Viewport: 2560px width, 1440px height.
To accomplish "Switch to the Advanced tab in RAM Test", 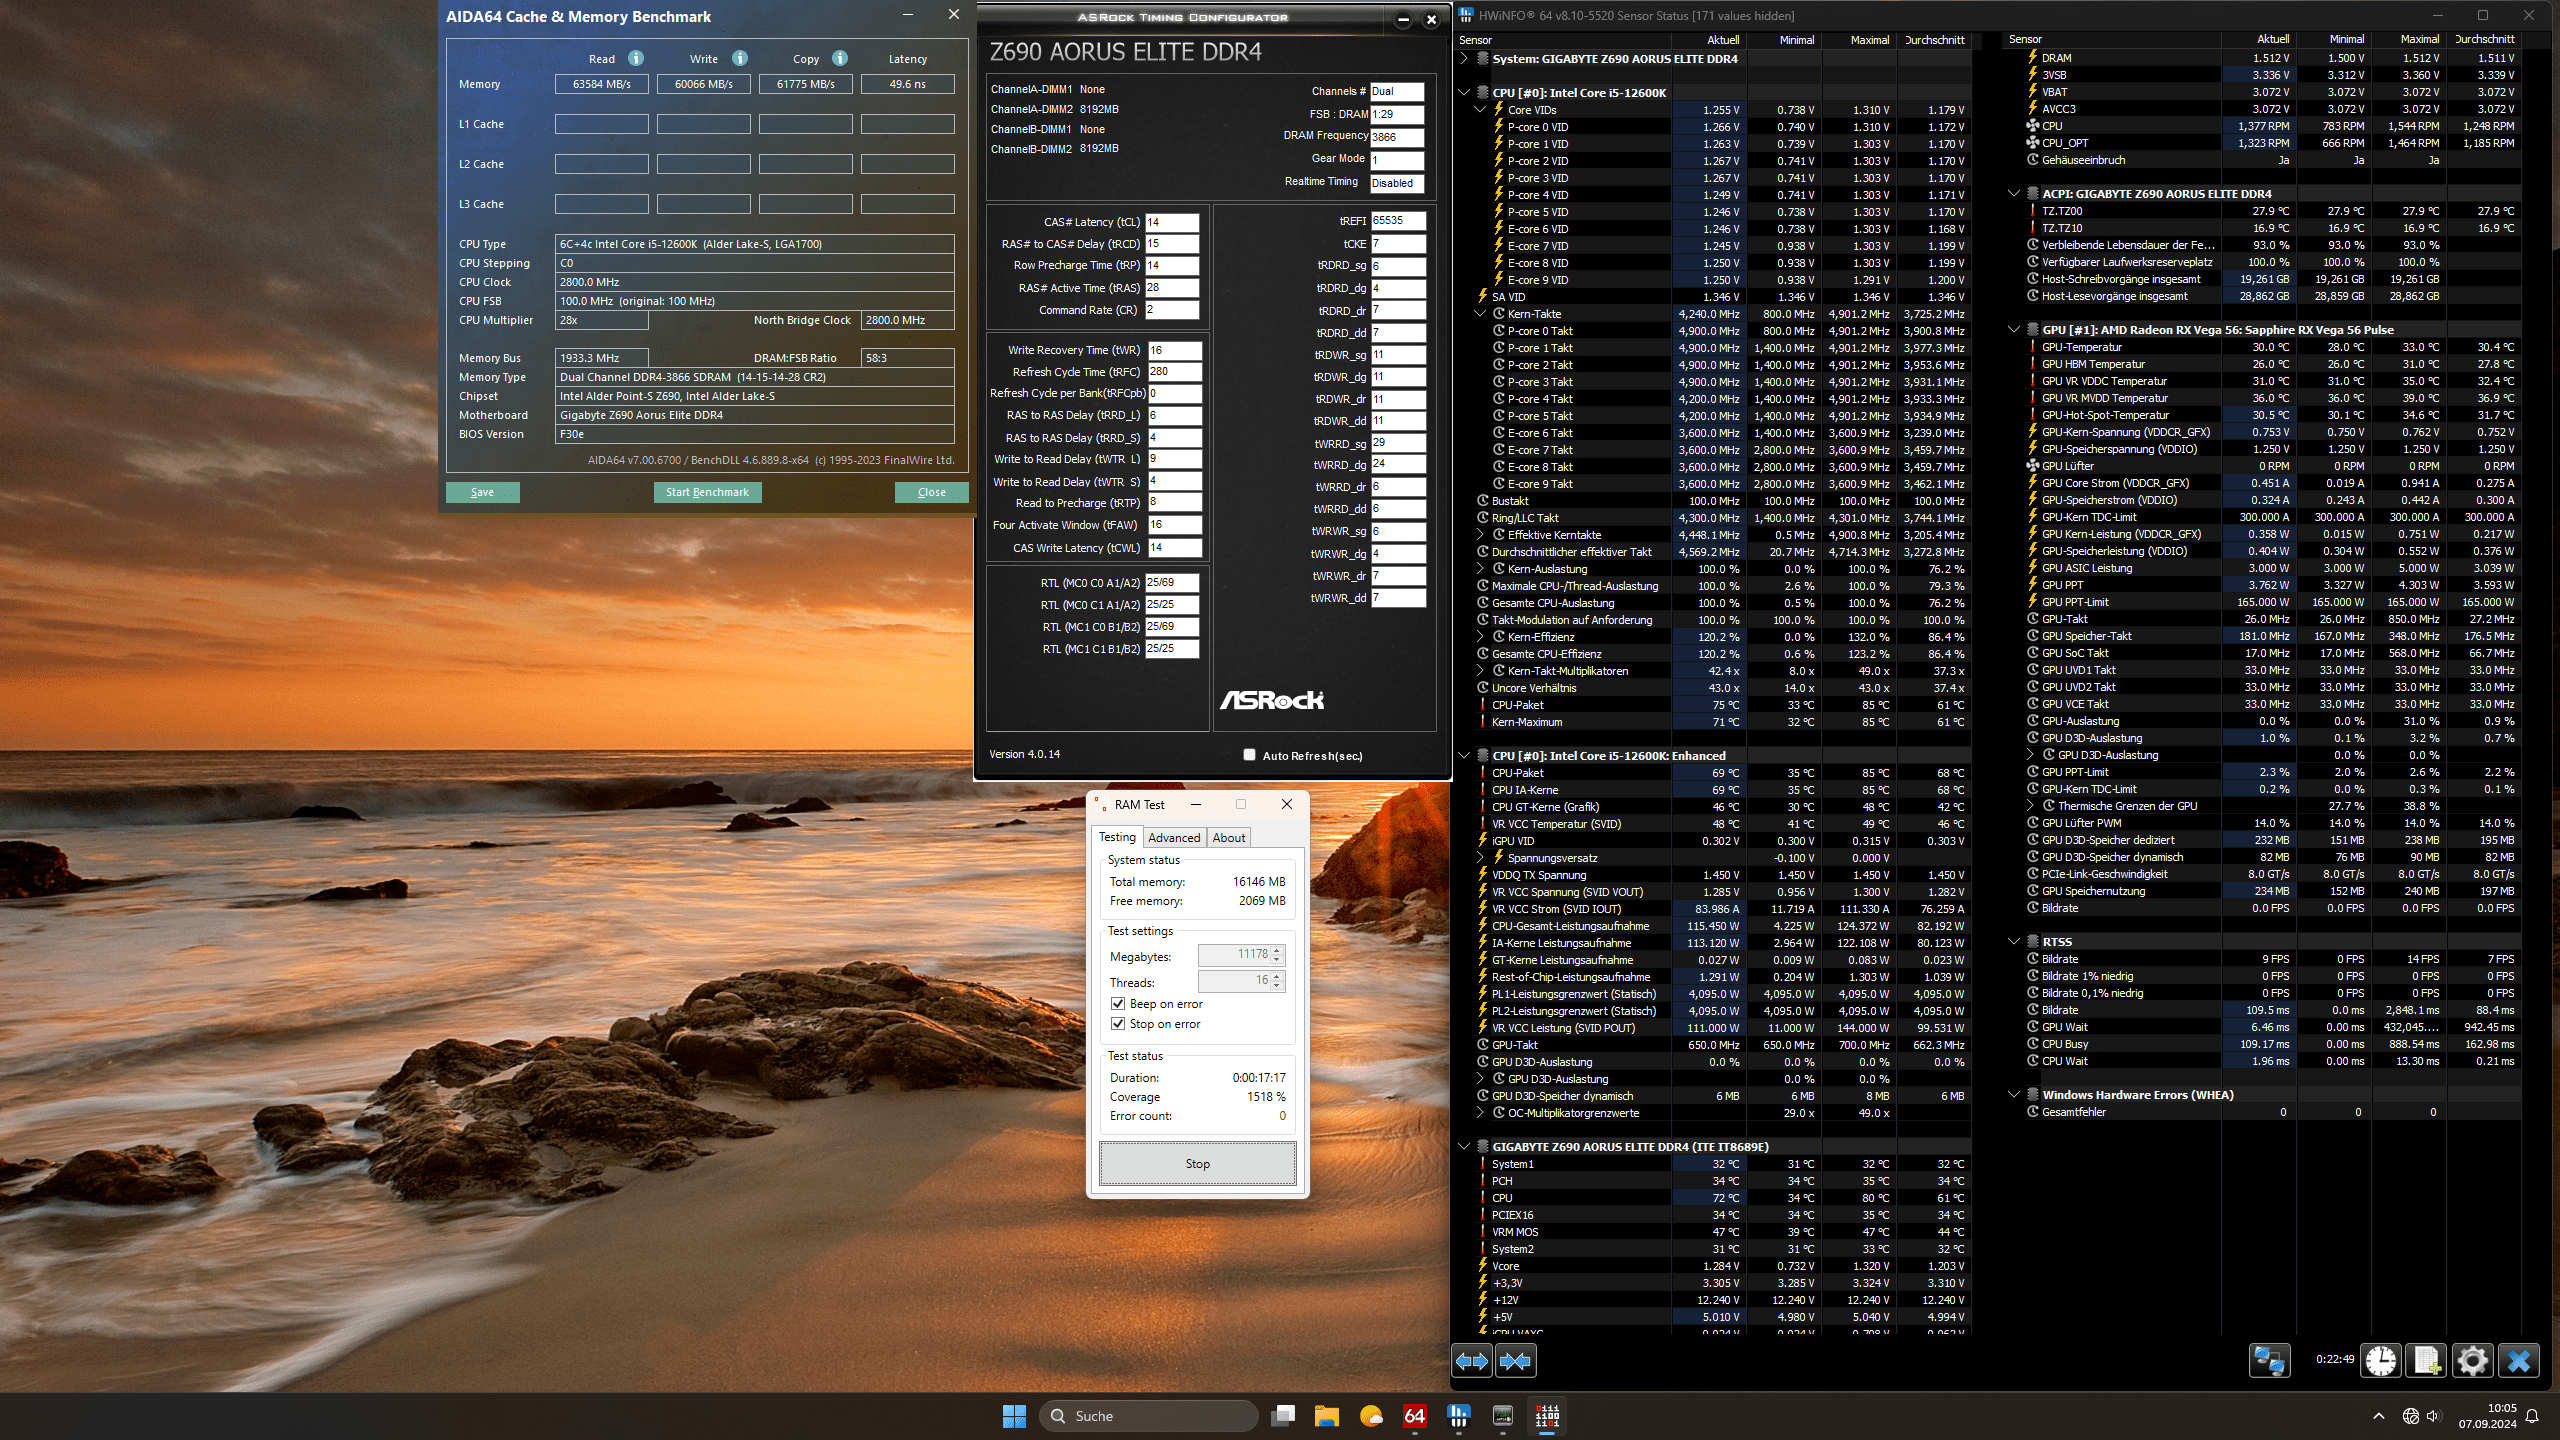I will click(1173, 838).
